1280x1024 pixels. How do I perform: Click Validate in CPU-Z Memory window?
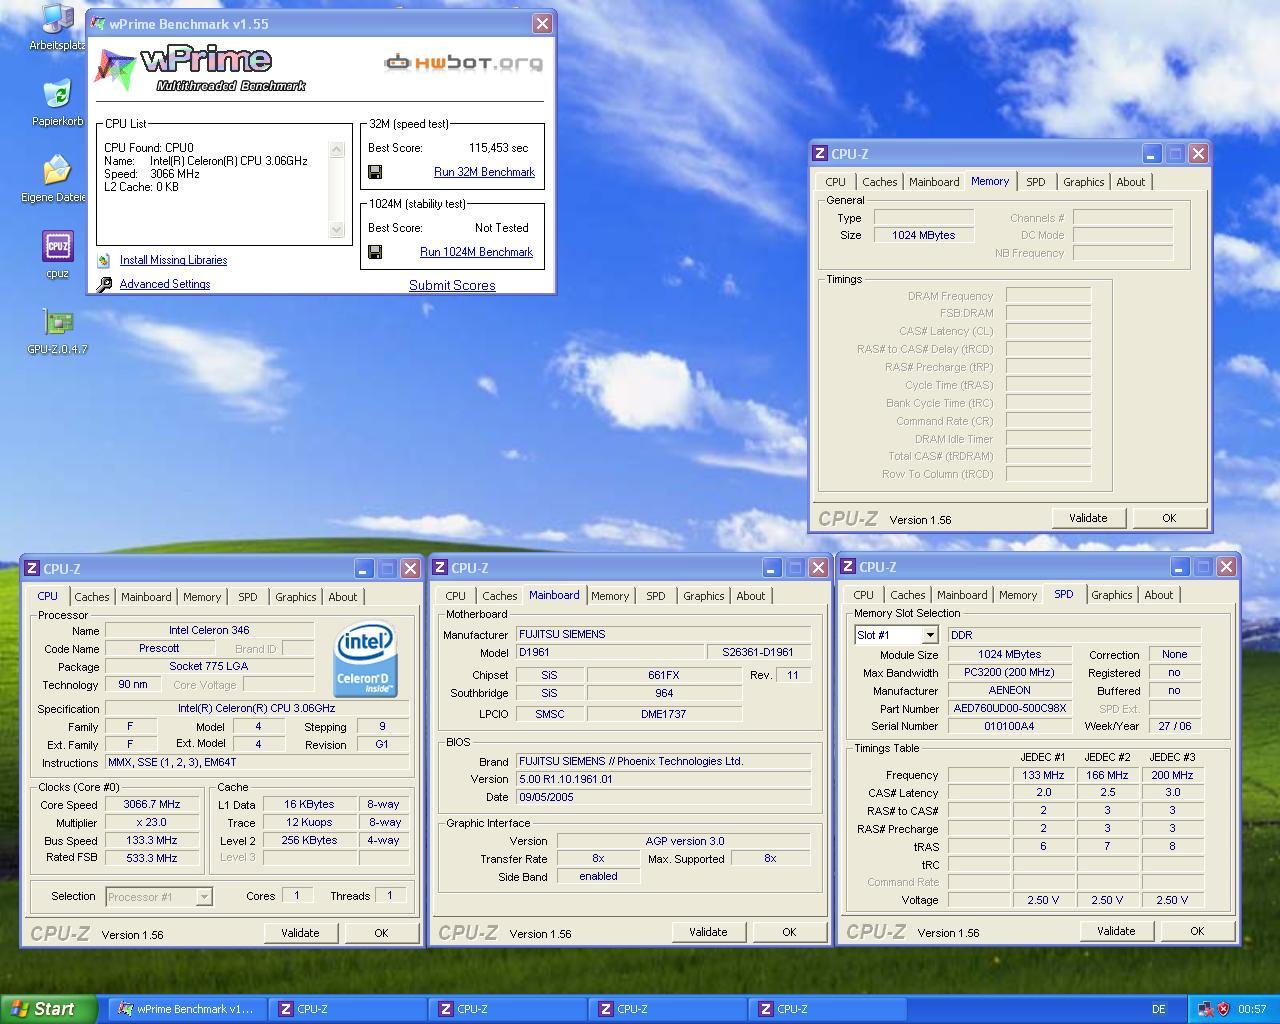(x=1088, y=518)
